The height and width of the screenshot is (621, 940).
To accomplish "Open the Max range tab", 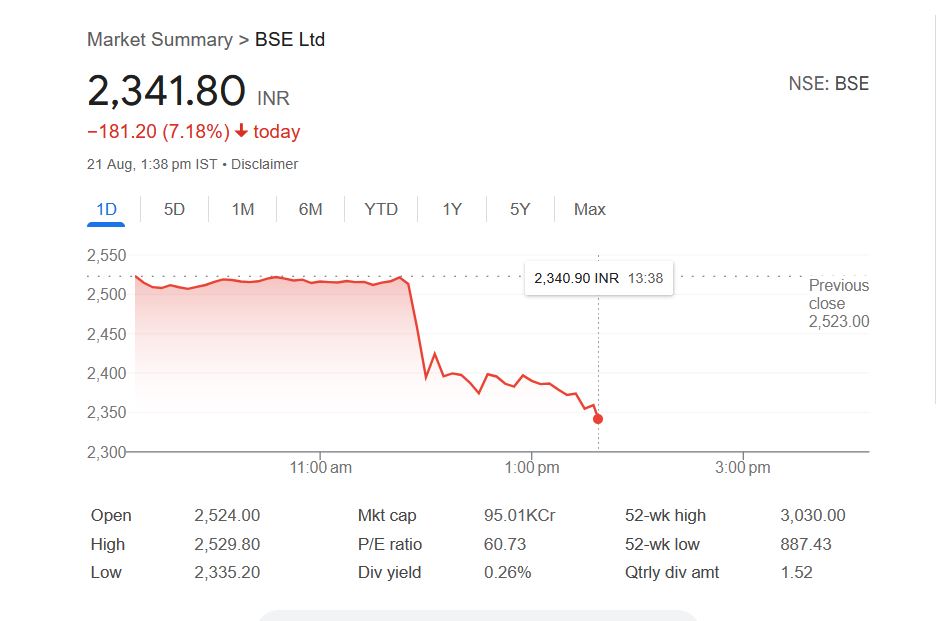I will (590, 209).
